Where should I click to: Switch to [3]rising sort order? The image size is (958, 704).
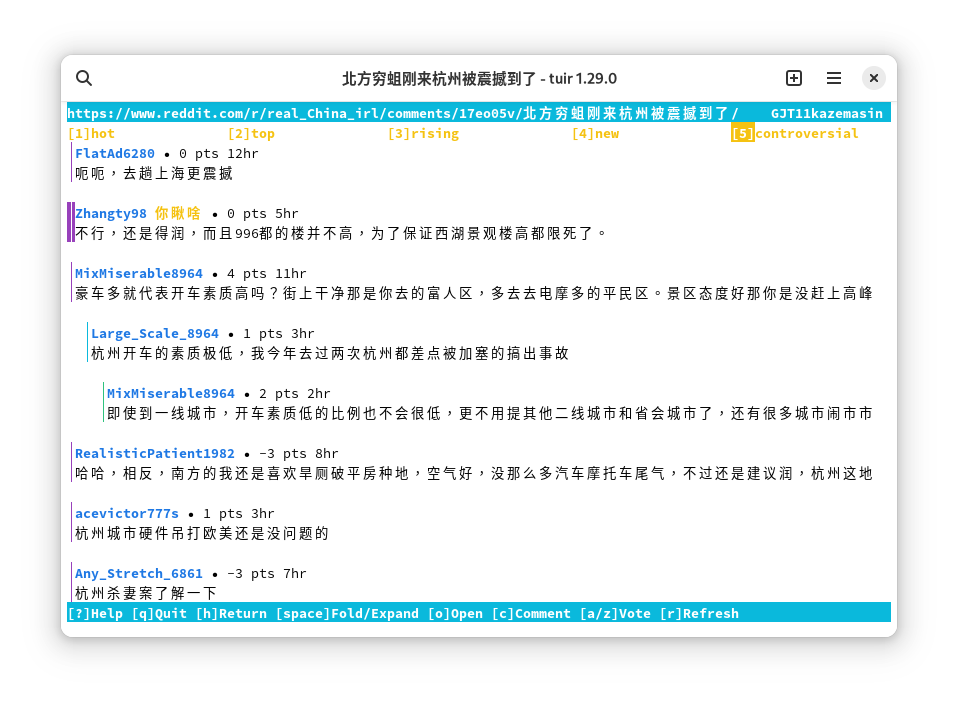423,133
